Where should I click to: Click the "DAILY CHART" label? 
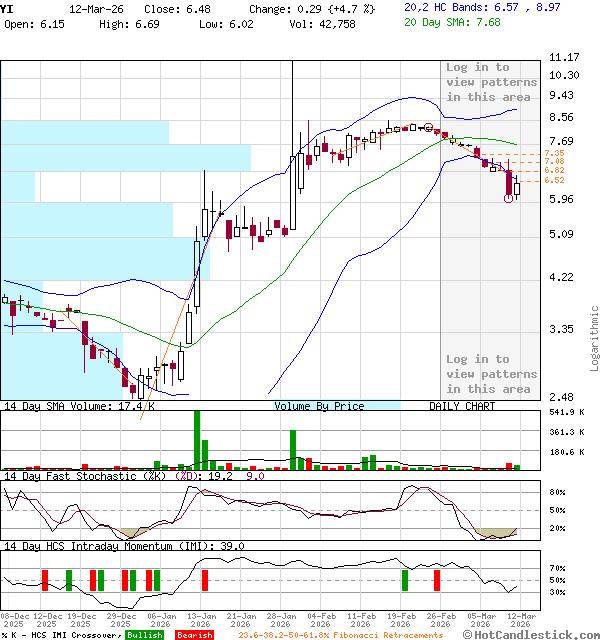(462, 406)
